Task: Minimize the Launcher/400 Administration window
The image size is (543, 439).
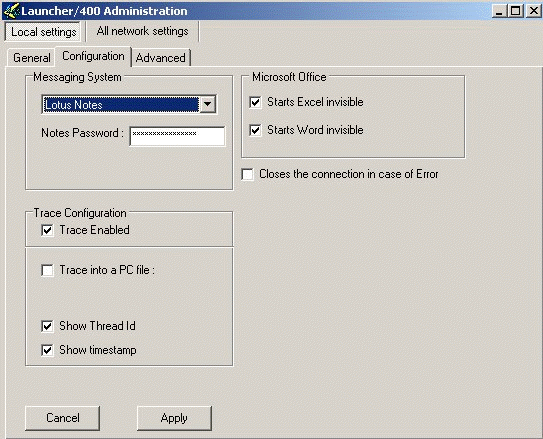Action: 499,11
